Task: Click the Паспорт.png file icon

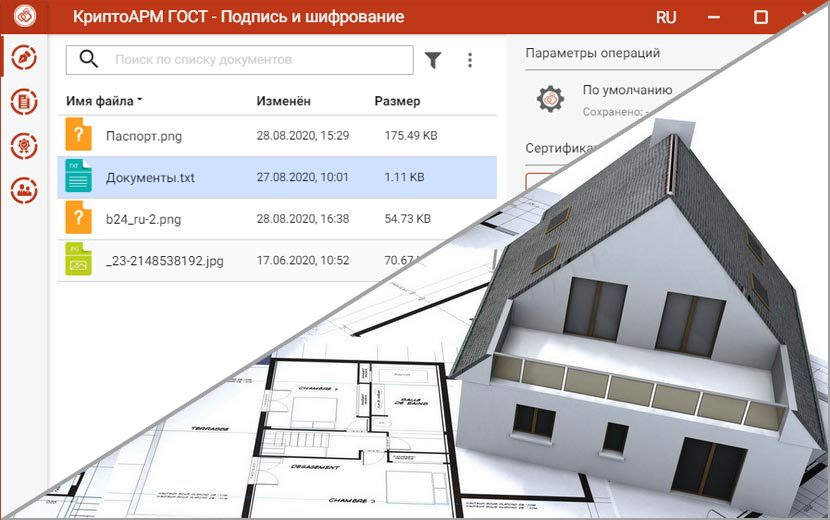Action: pyautogui.click(x=78, y=135)
